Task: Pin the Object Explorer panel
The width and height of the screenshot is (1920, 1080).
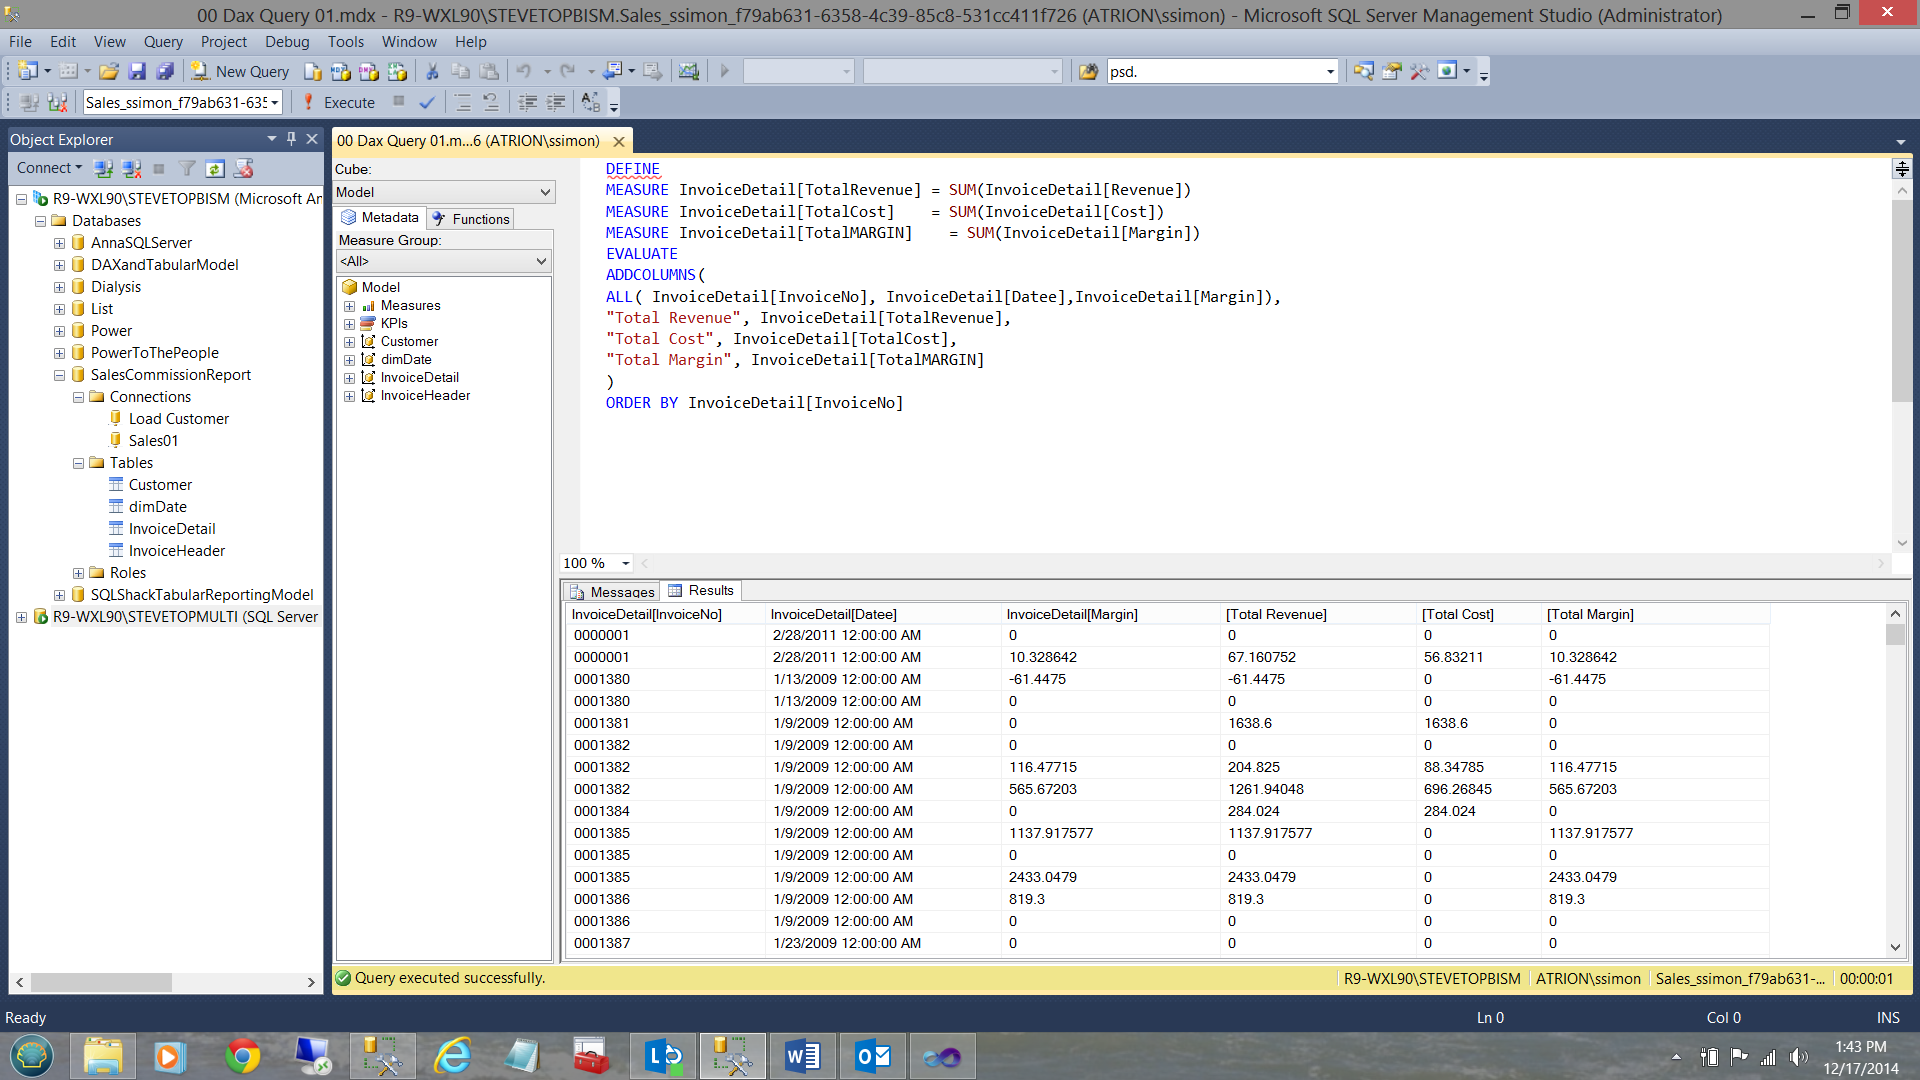Action: pos(291,139)
